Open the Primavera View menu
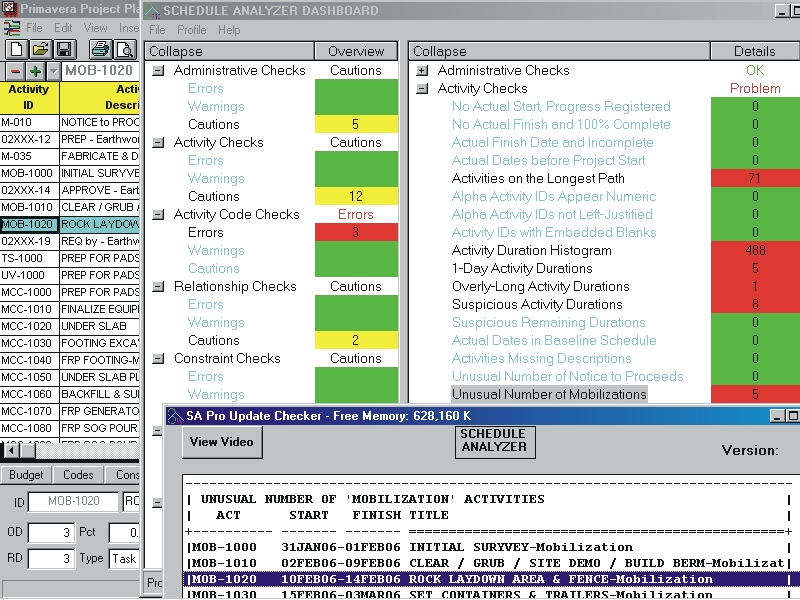 95,28
